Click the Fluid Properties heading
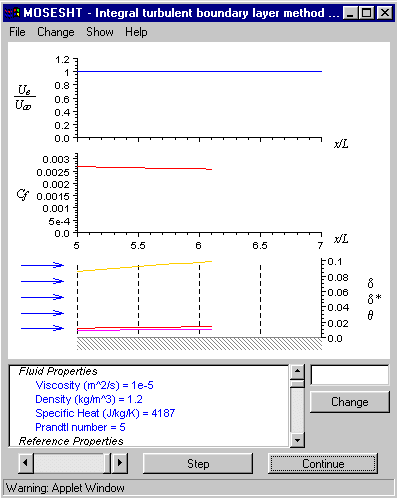This screenshot has width=397, height=498. click(58, 371)
